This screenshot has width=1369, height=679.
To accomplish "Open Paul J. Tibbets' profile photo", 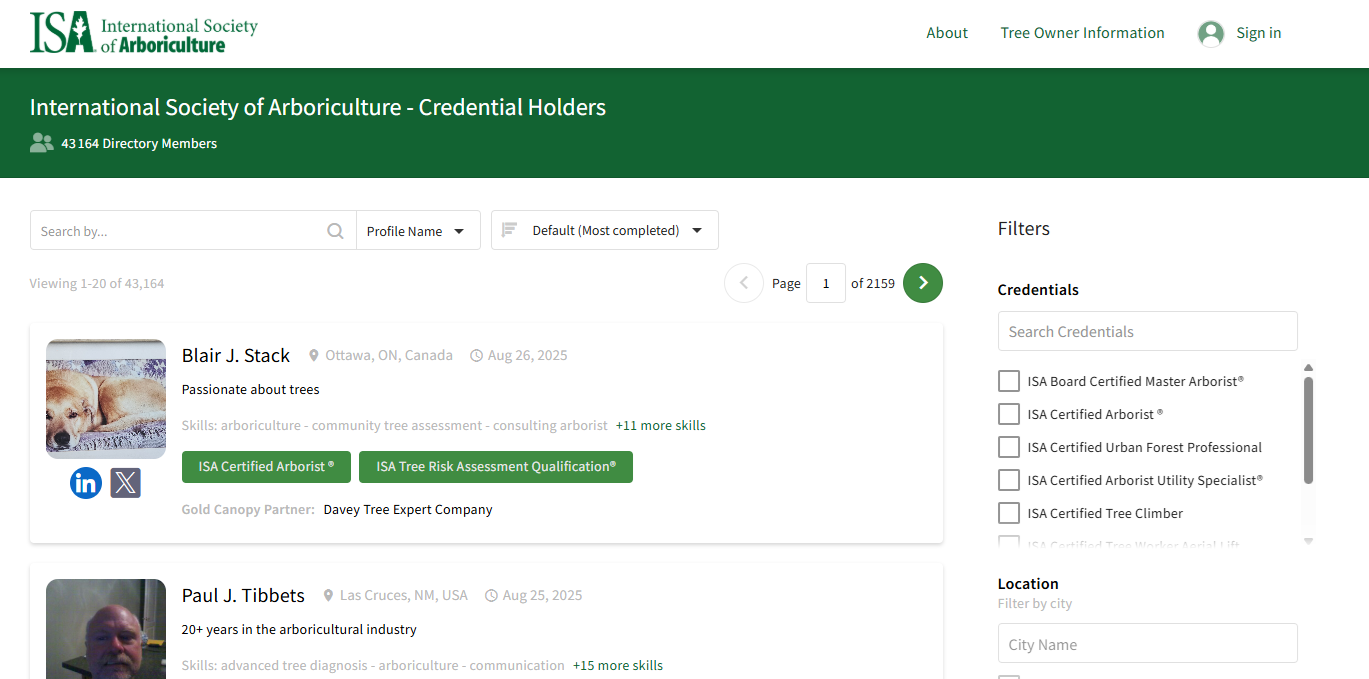I will (106, 629).
